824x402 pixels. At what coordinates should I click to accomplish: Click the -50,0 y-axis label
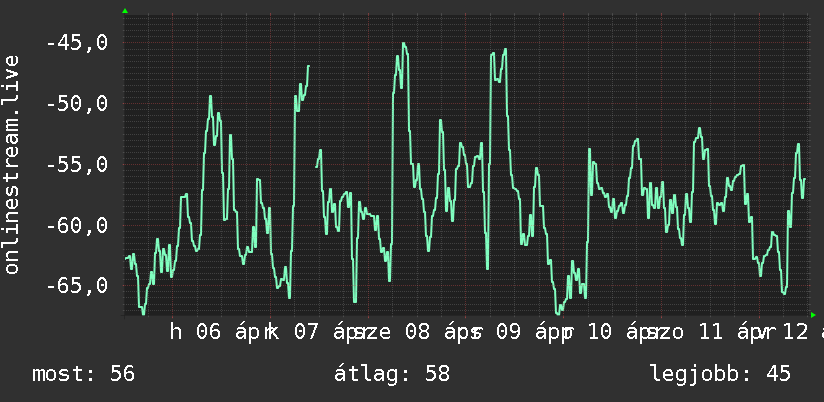[x=77, y=104]
